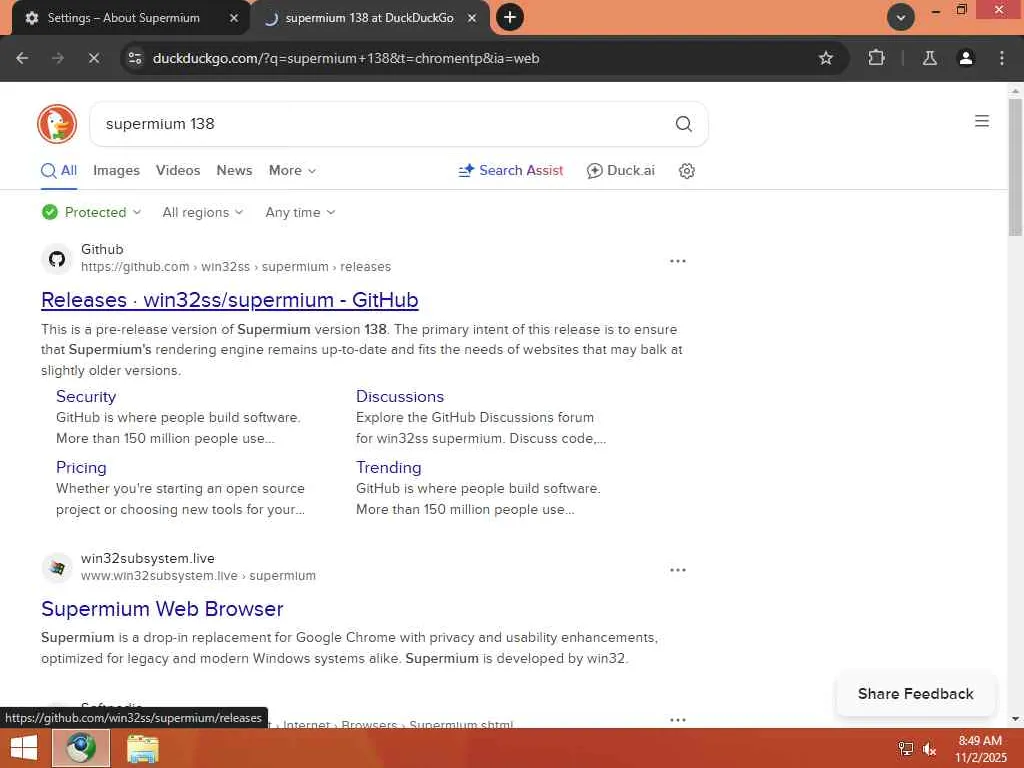Select the All results tab
This screenshot has width=1024, height=768.
click(59, 170)
